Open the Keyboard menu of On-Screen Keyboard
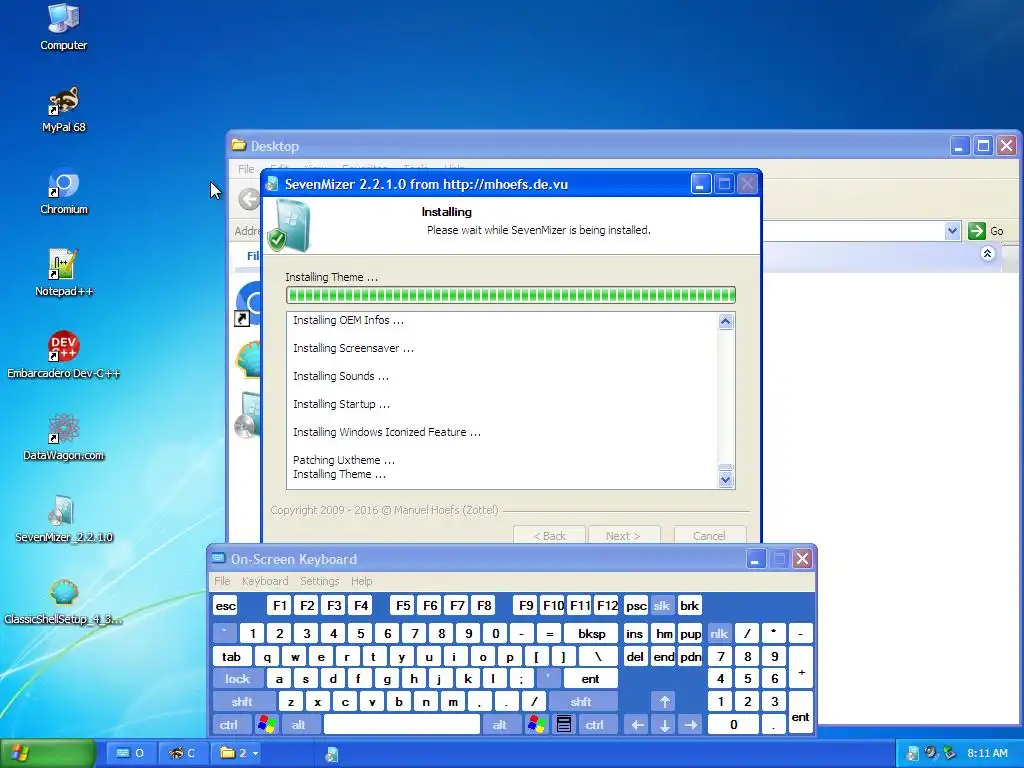 [264, 581]
